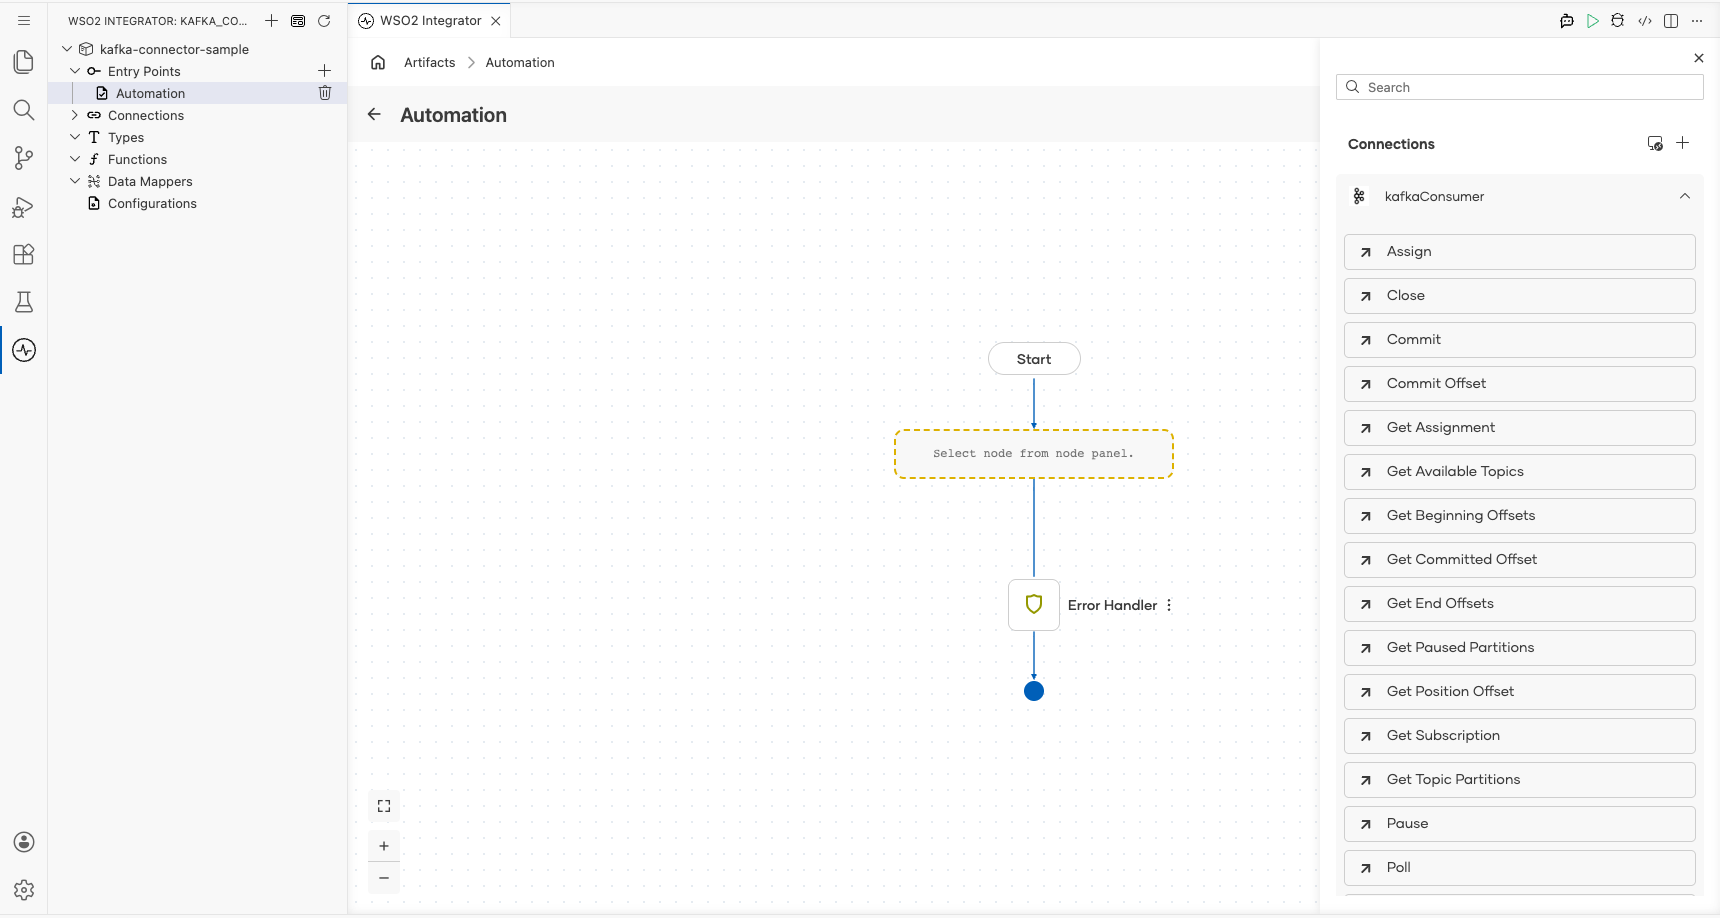The image size is (1720, 918).
Task: Add the Get Assignment action
Action: click(1519, 428)
